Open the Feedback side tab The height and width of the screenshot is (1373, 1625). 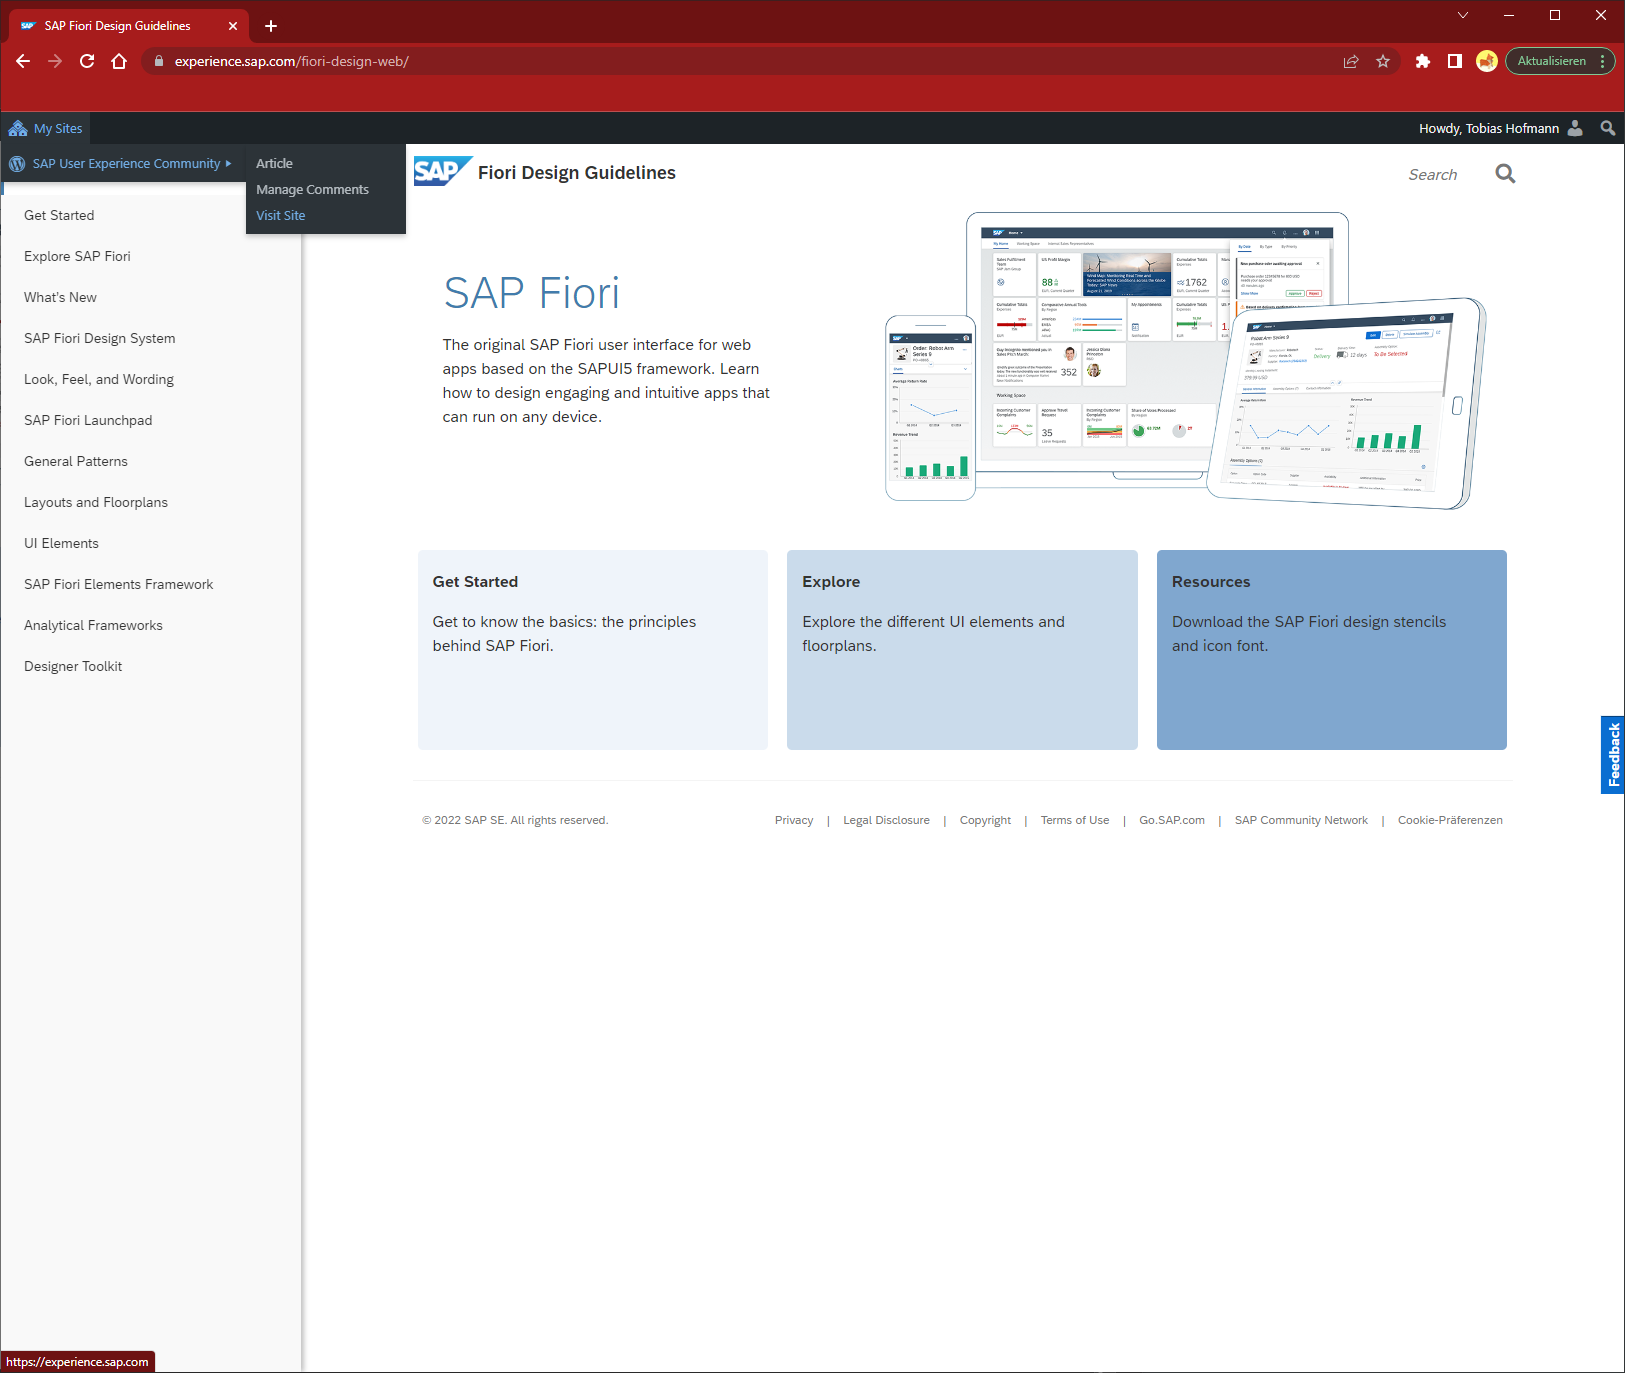[x=1612, y=755]
